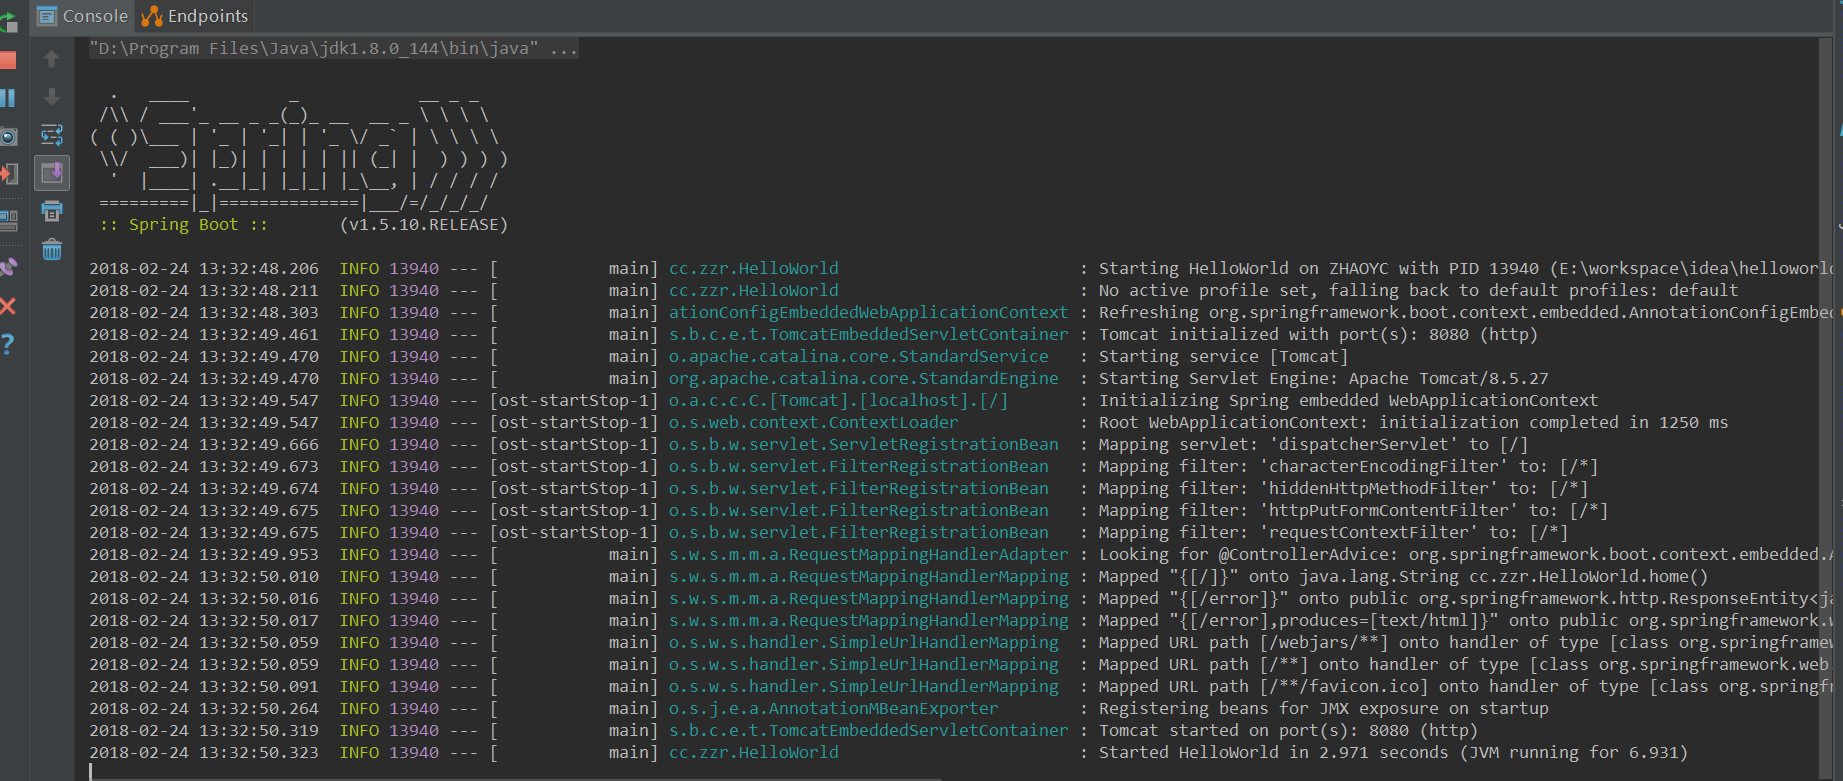Toggle scroll to end of console
Viewport: 1843px width, 781px height.
(52, 173)
